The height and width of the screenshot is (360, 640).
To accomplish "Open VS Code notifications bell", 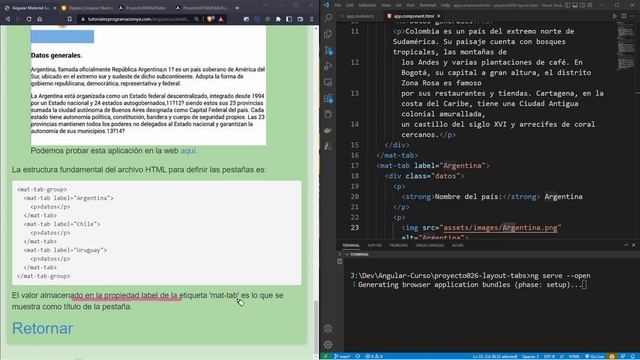I will (633, 356).
